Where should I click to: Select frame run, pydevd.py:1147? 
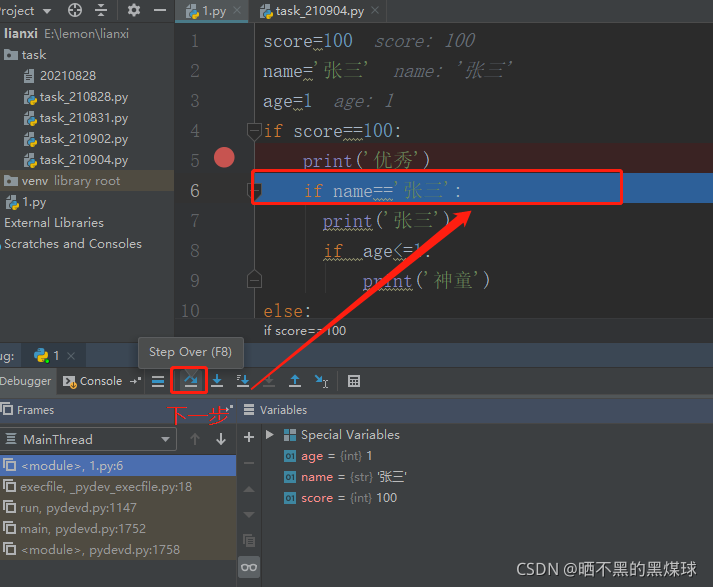tap(118, 507)
